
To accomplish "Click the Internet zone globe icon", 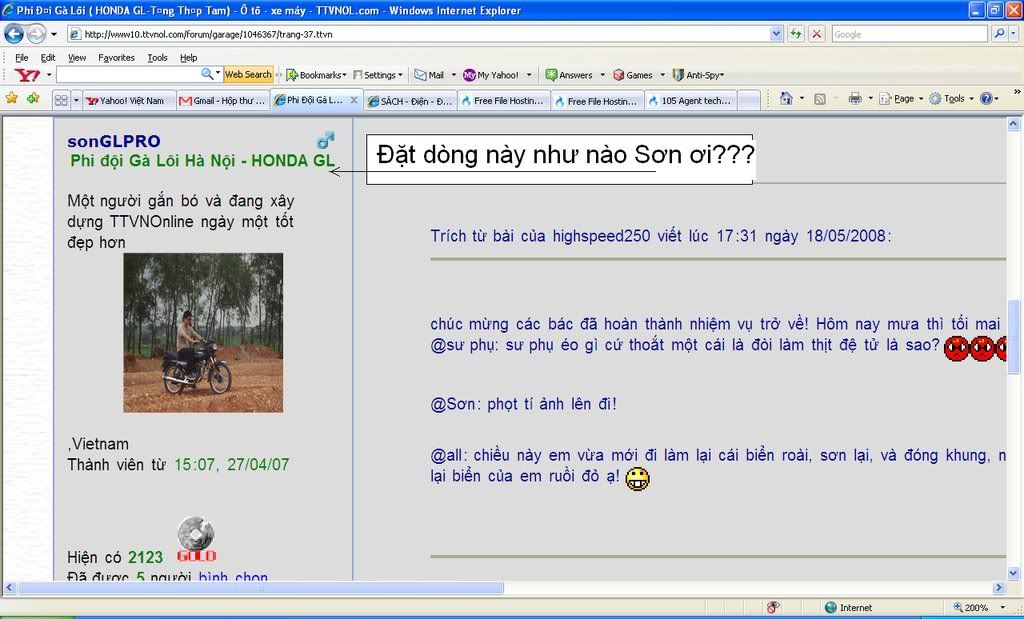I will click(x=831, y=607).
